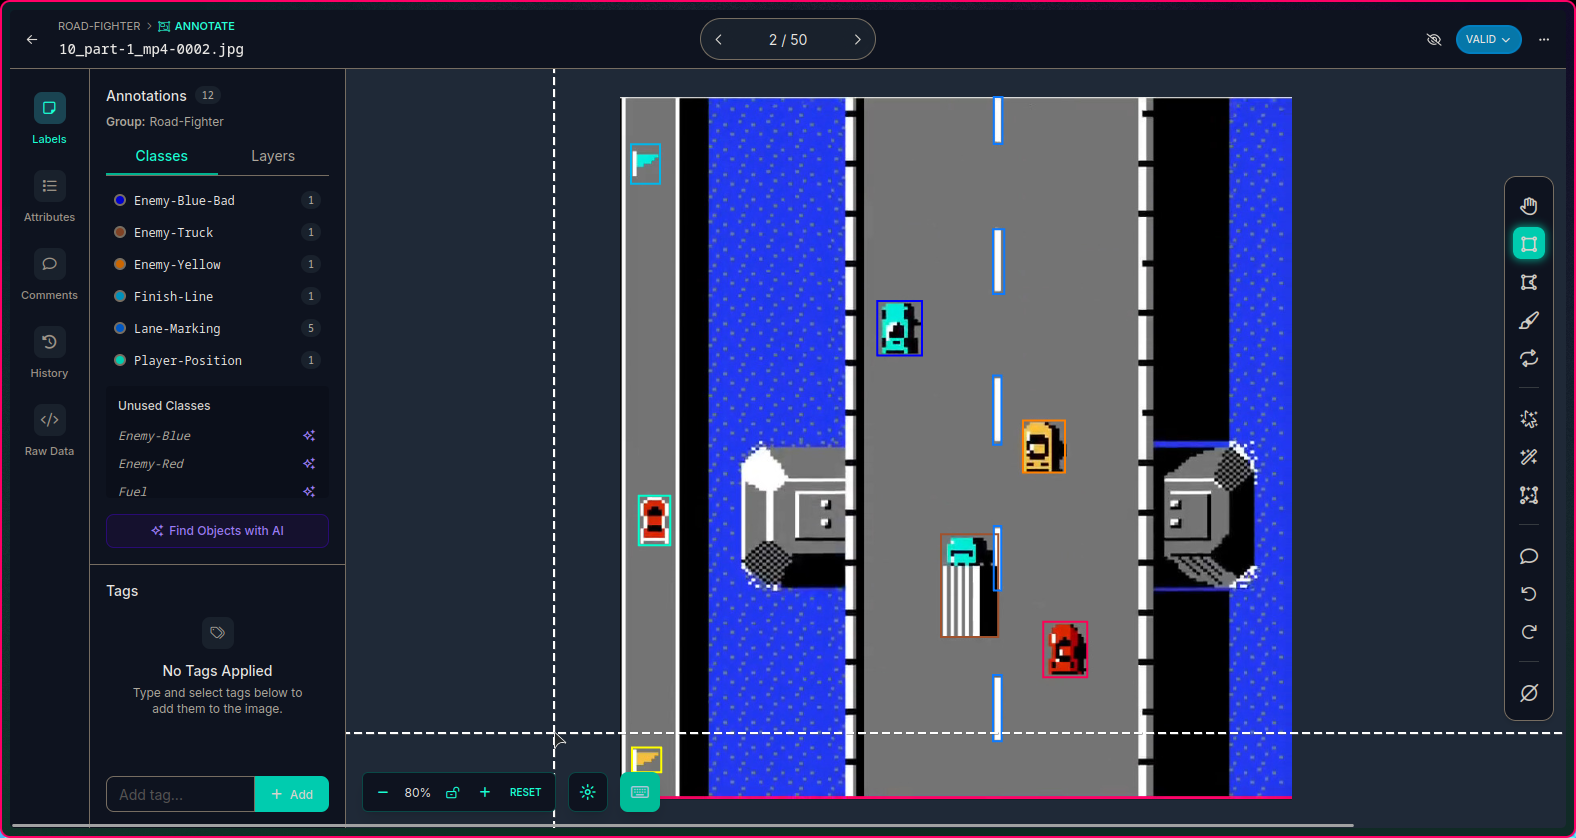Screen dimensions: 1576x838
Task: Open the Labels sidebar panel
Action: pos(49,119)
